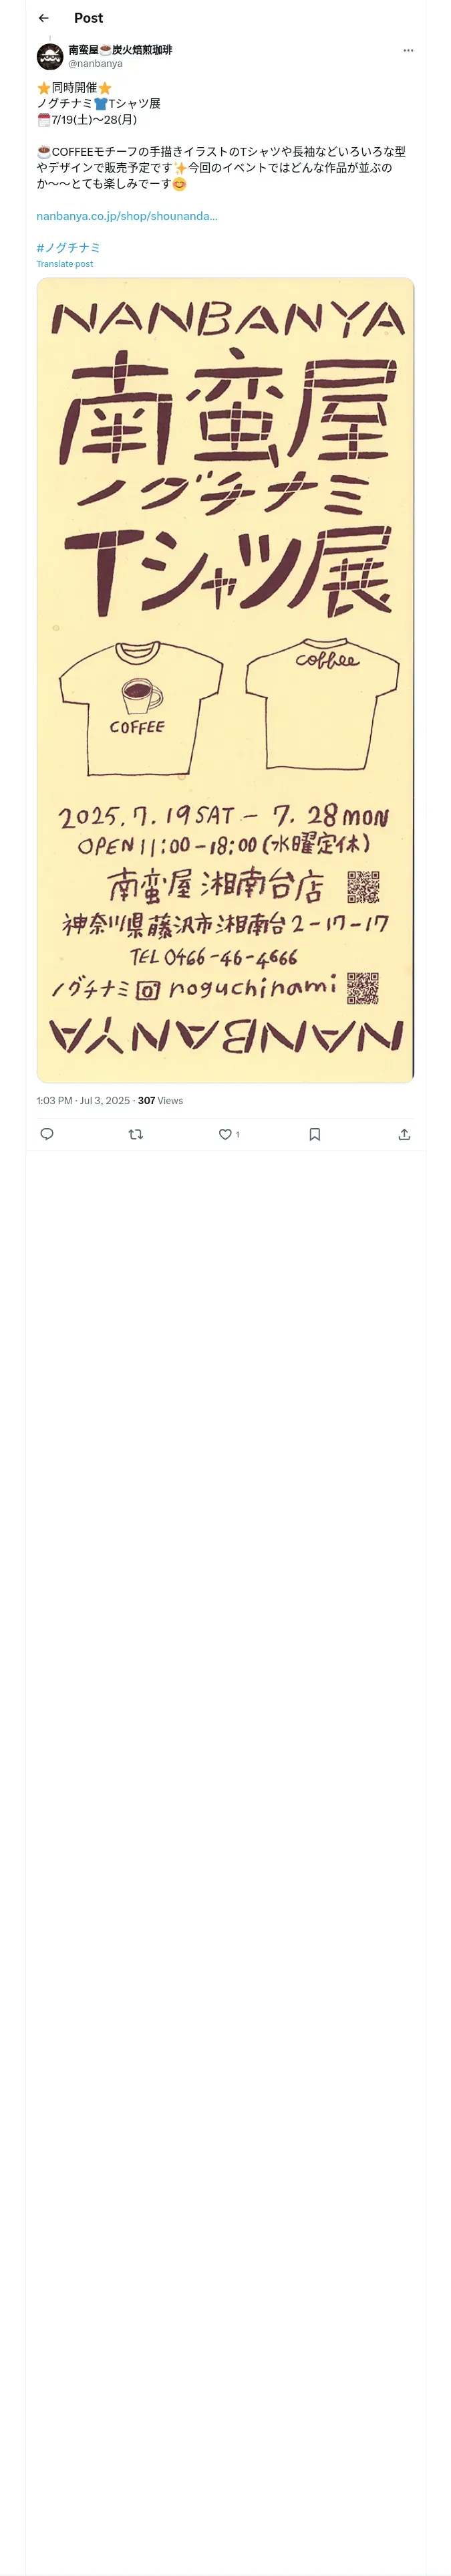Like the post with the heart icon
The width and height of the screenshot is (451, 2576).
click(x=225, y=1134)
